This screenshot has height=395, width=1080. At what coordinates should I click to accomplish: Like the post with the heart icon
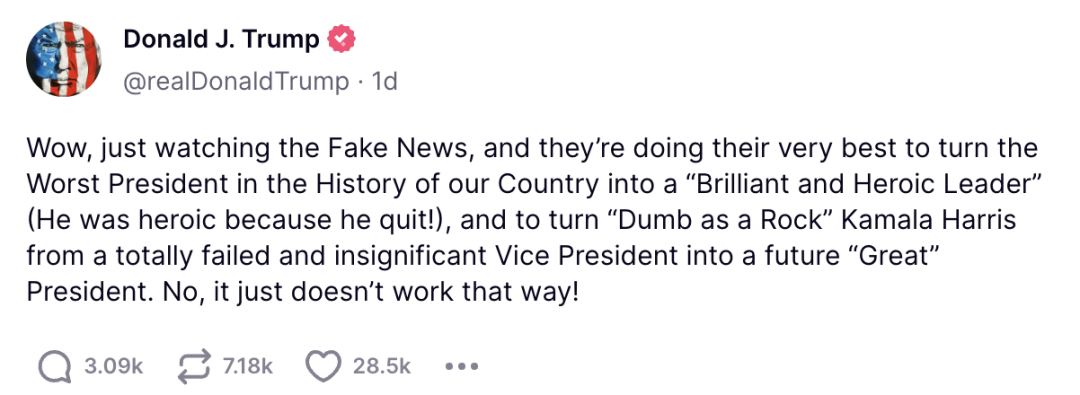[323, 366]
